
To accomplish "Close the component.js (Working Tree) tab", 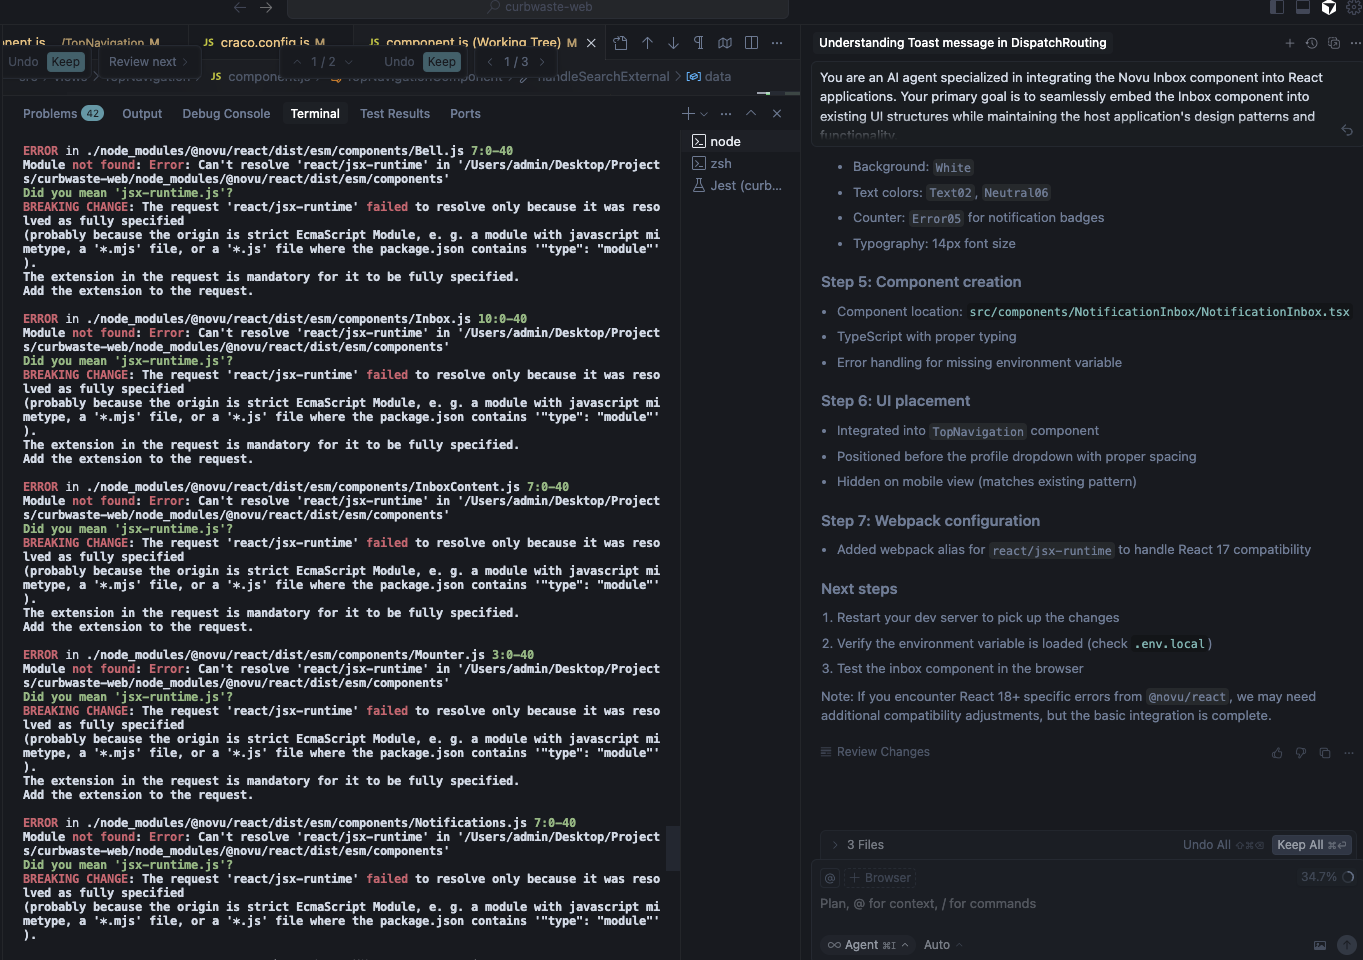I will click(x=591, y=43).
